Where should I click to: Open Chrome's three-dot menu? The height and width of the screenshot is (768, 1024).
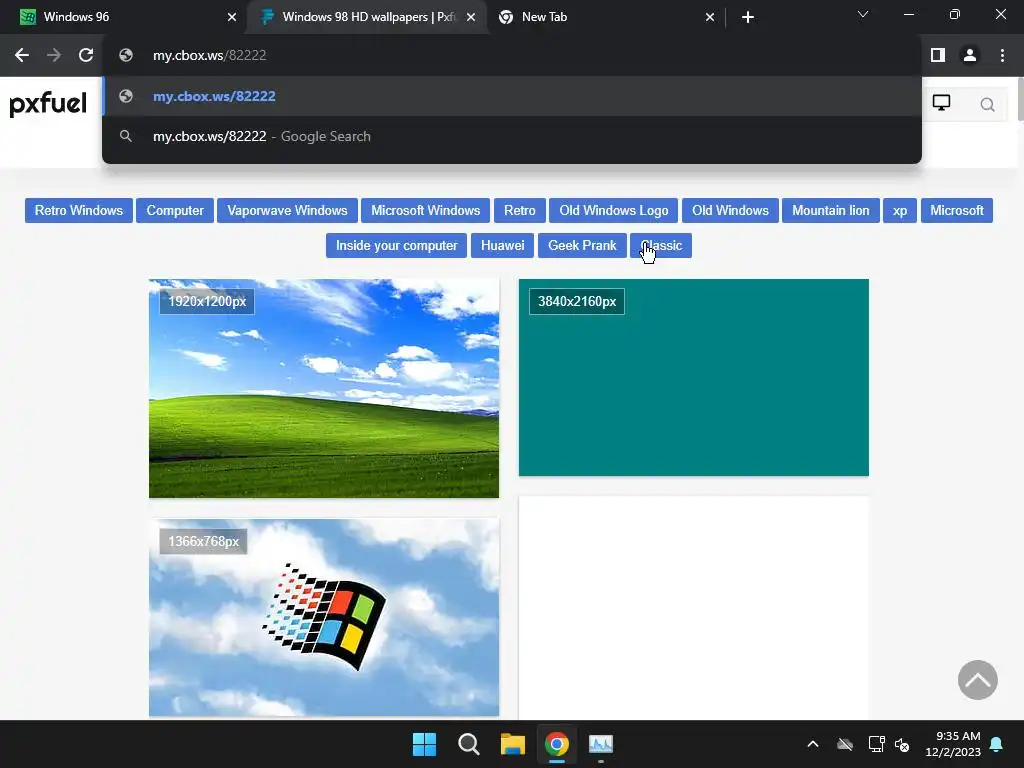1002,56
